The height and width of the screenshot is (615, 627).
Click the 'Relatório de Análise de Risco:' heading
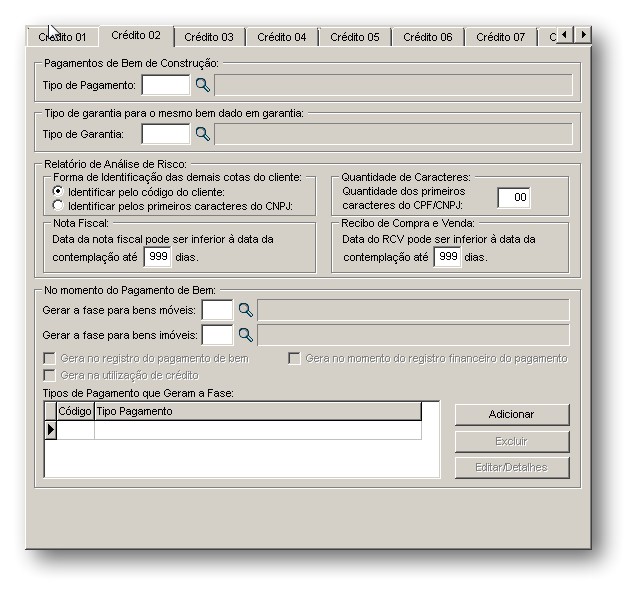[x=115, y=164]
